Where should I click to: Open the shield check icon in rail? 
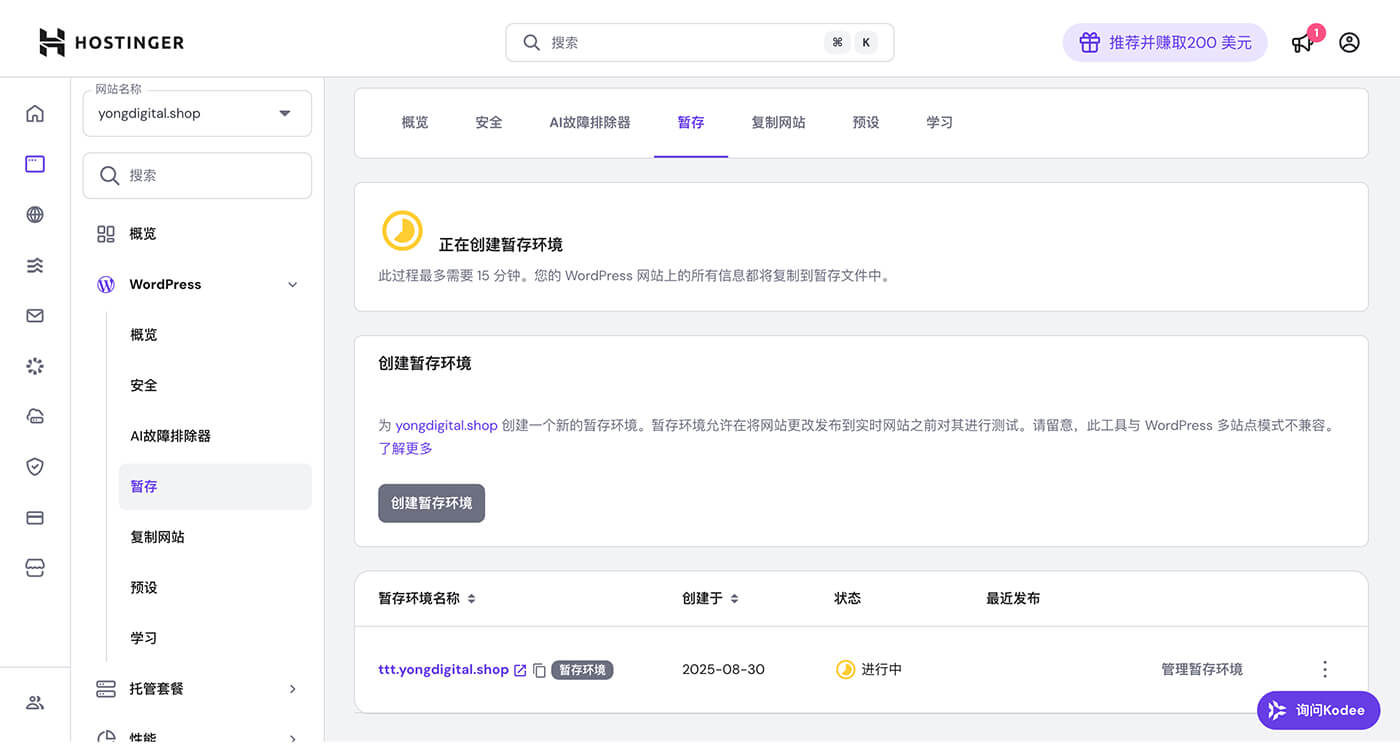pos(35,467)
